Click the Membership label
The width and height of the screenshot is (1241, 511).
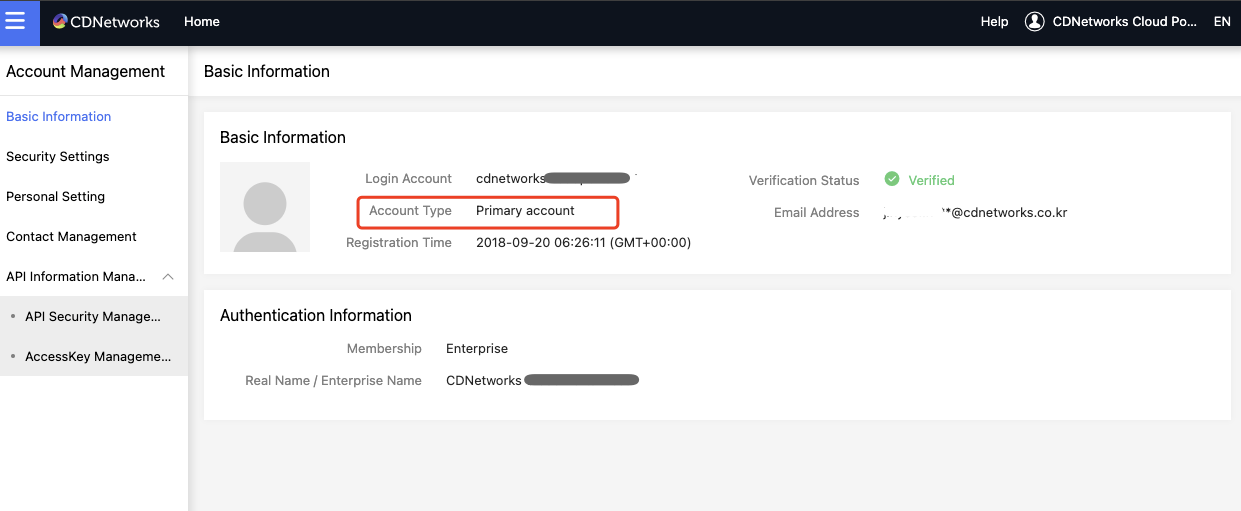point(384,349)
